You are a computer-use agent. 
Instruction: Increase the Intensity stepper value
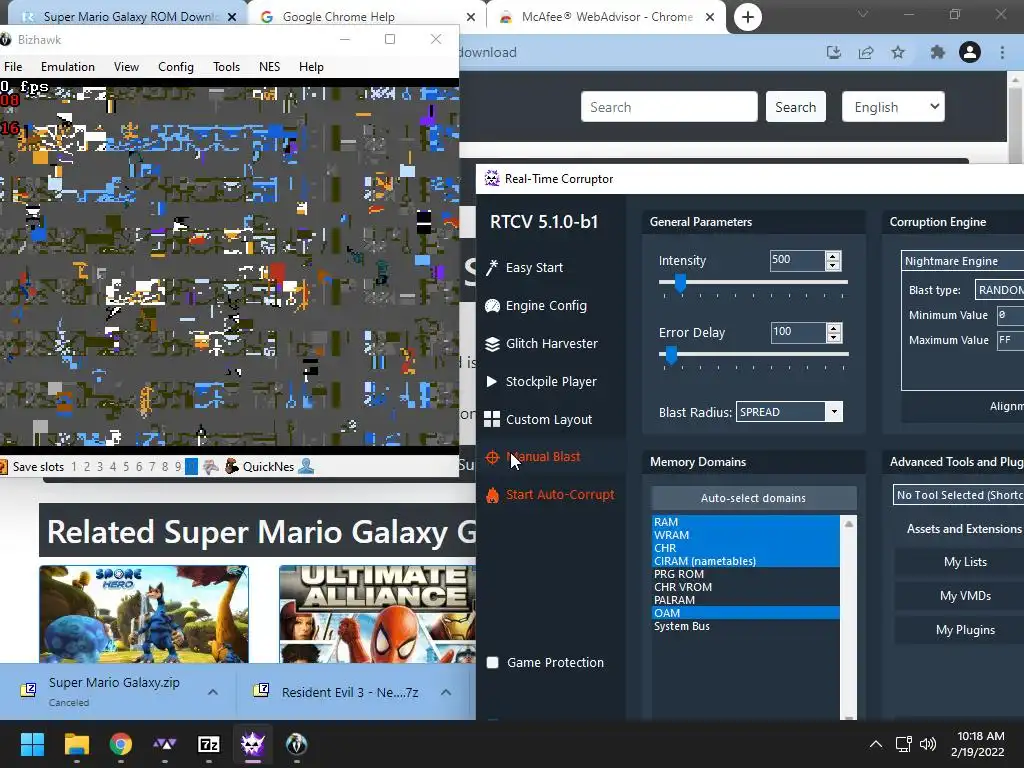pos(833,257)
